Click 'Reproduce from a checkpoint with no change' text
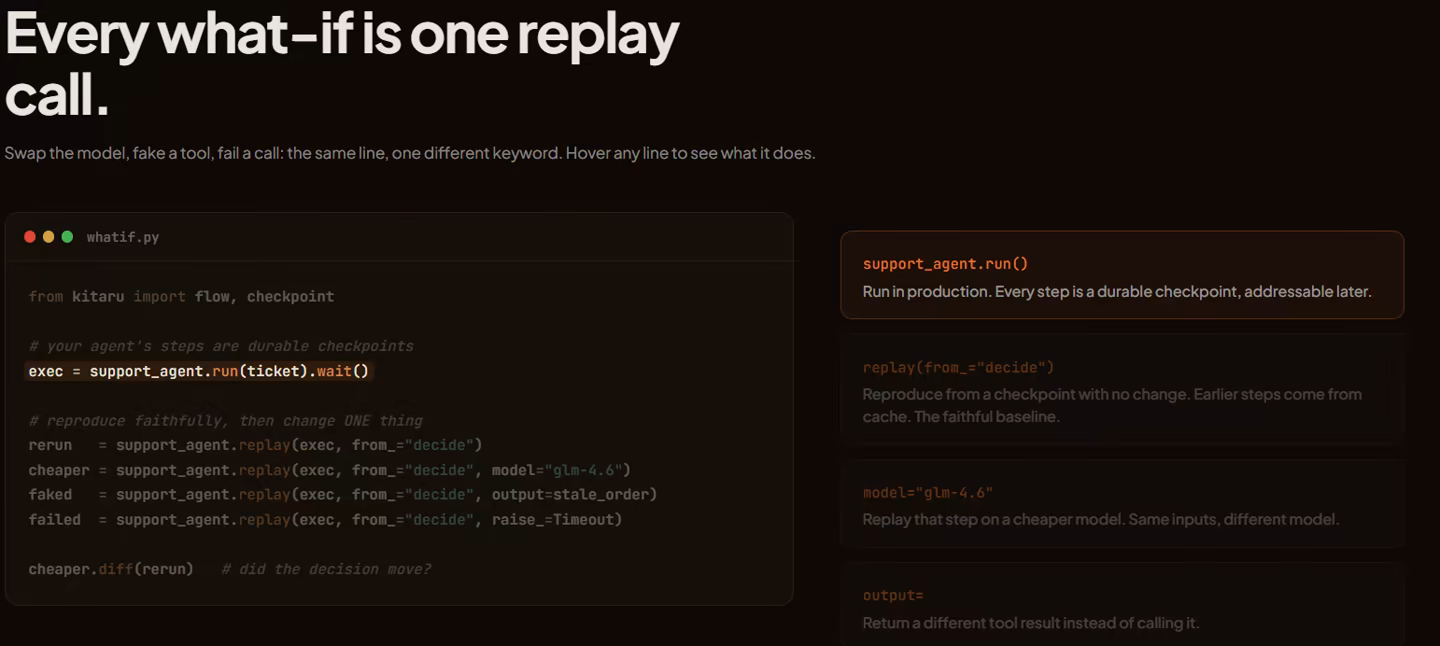Viewport: 1440px width, 646px height. tap(1112, 405)
